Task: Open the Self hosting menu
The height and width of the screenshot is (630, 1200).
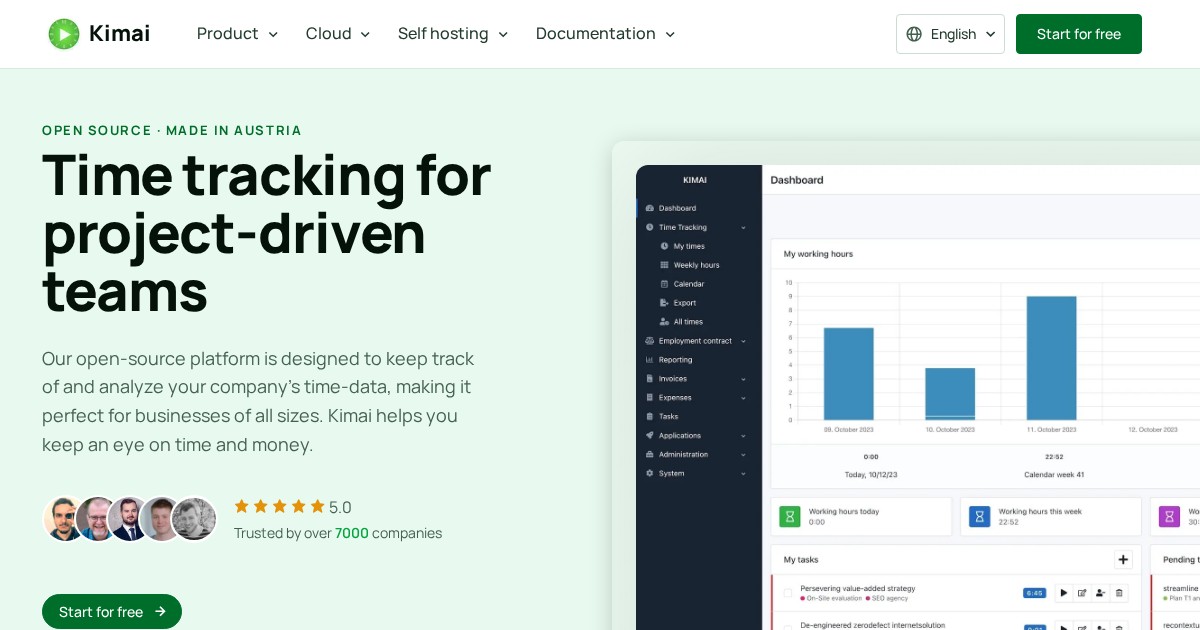Action: tap(453, 34)
